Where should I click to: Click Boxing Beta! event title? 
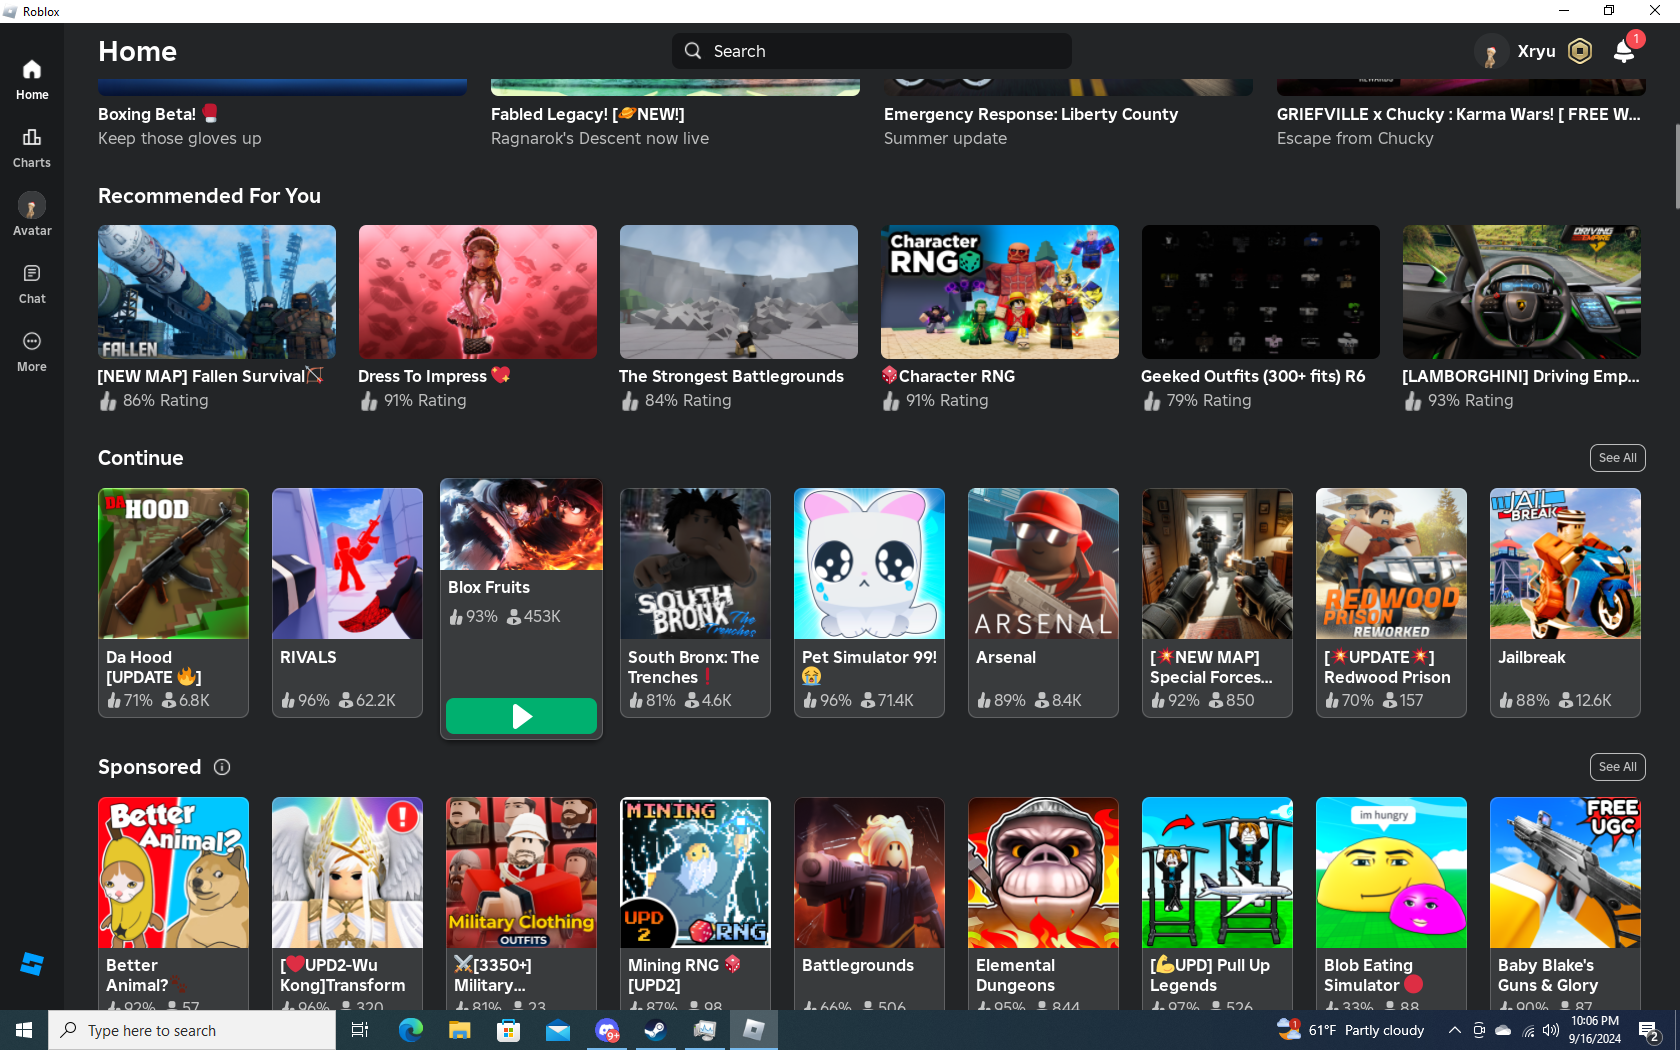pos(158,114)
